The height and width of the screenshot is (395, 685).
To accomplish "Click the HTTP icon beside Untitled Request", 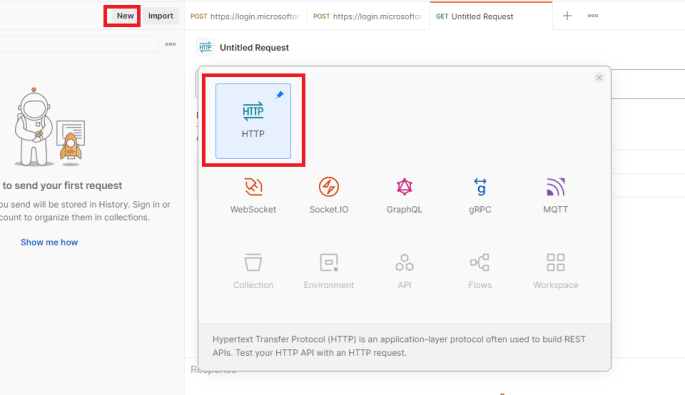I will pyautogui.click(x=205, y=47).
